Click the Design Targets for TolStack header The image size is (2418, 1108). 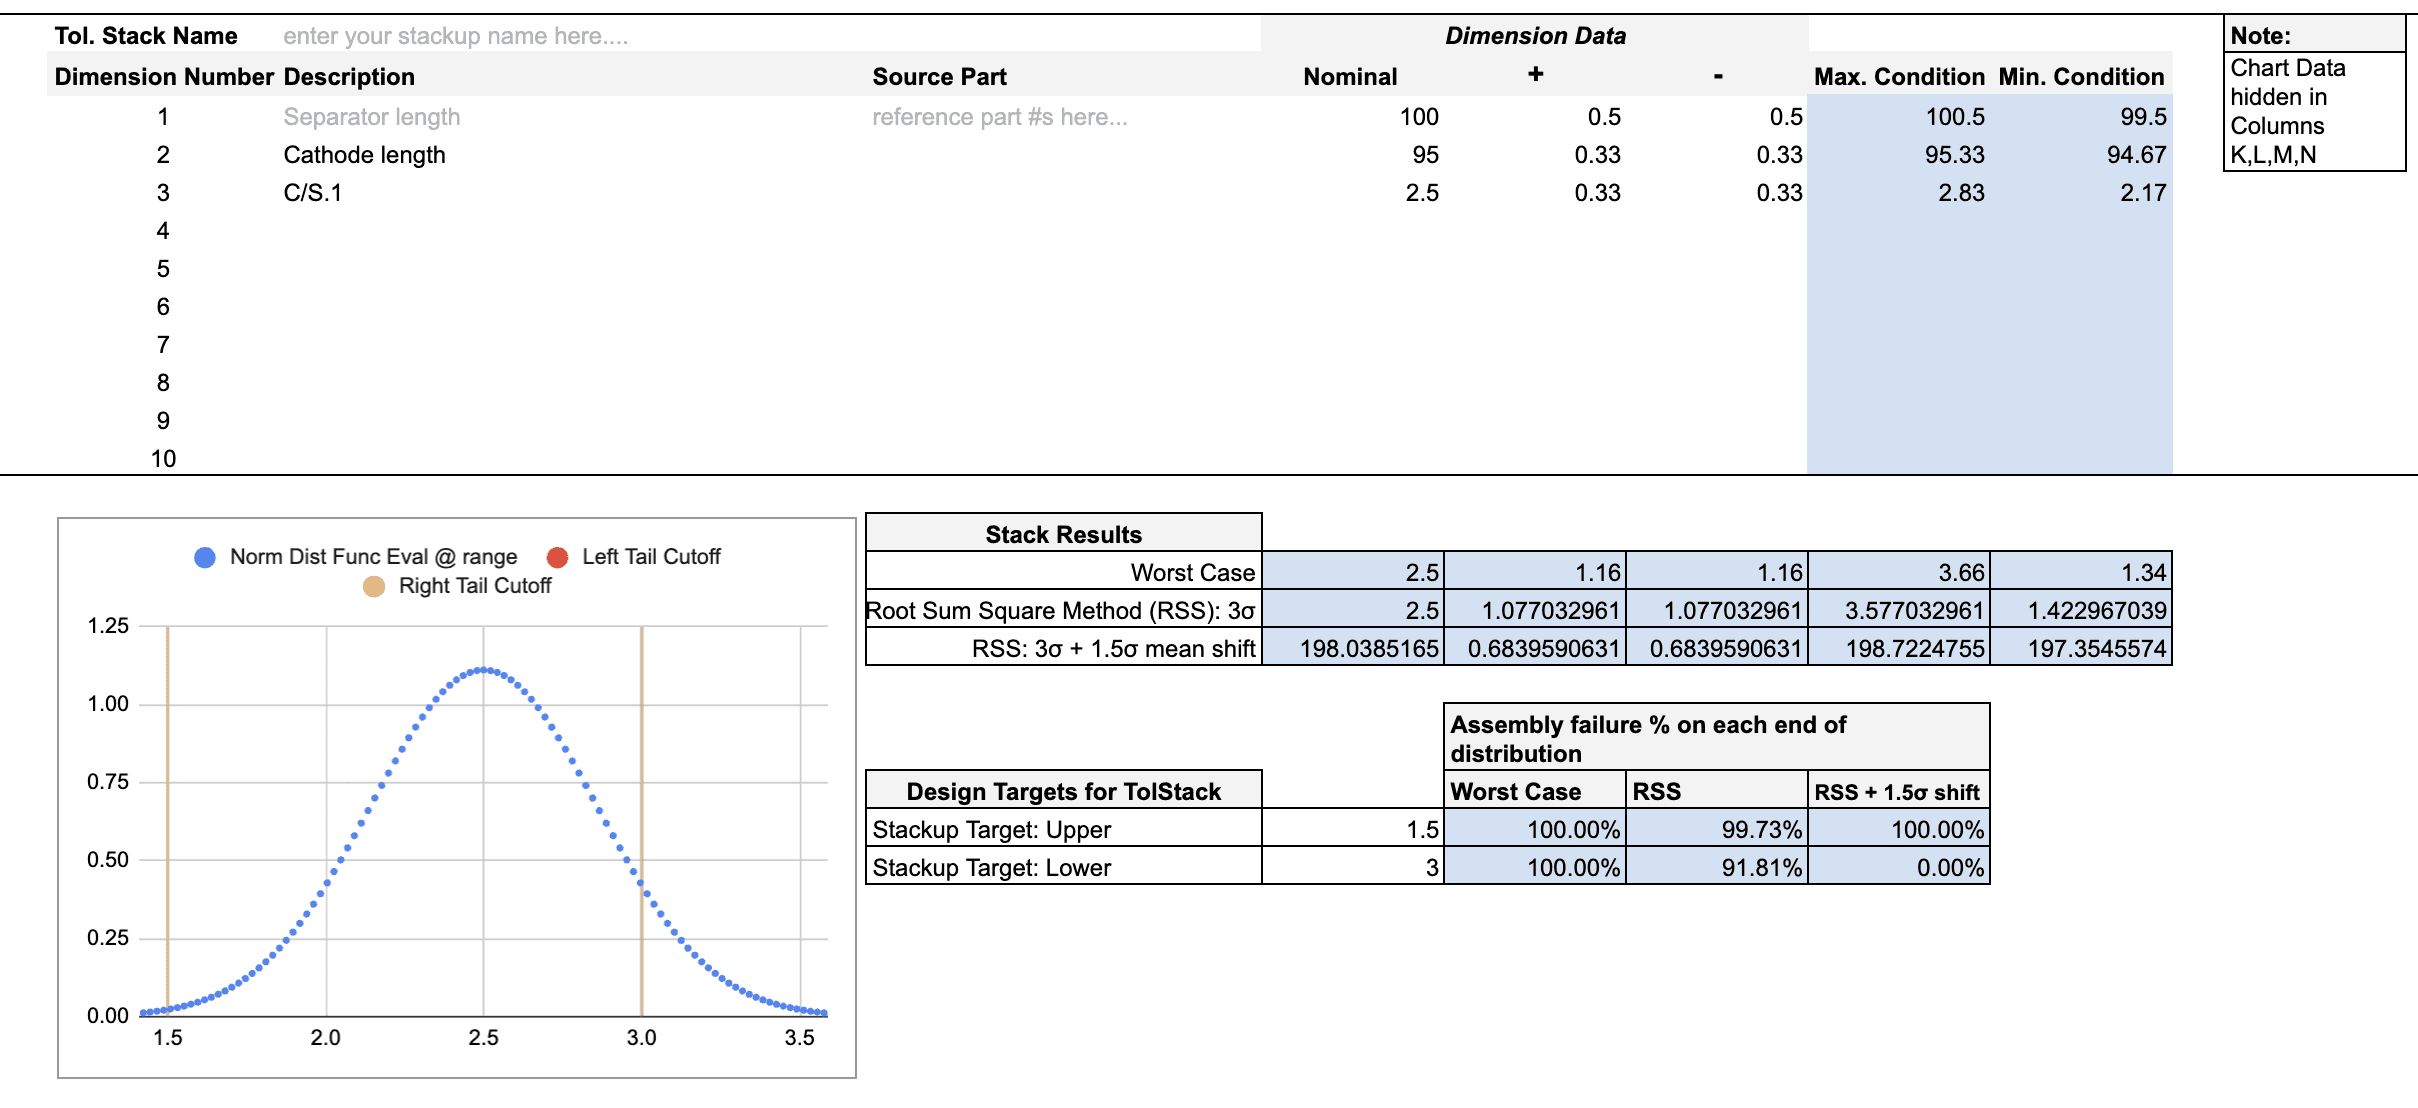(1063, 791)
